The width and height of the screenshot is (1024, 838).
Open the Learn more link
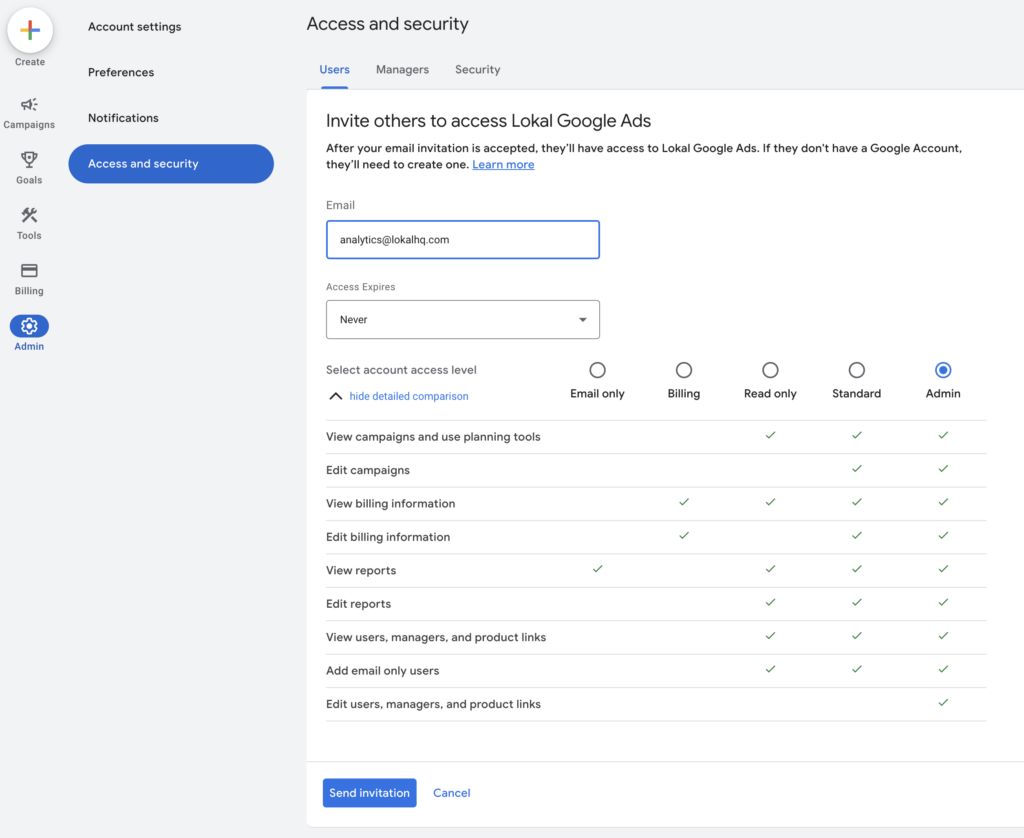[x=503, y=164]
